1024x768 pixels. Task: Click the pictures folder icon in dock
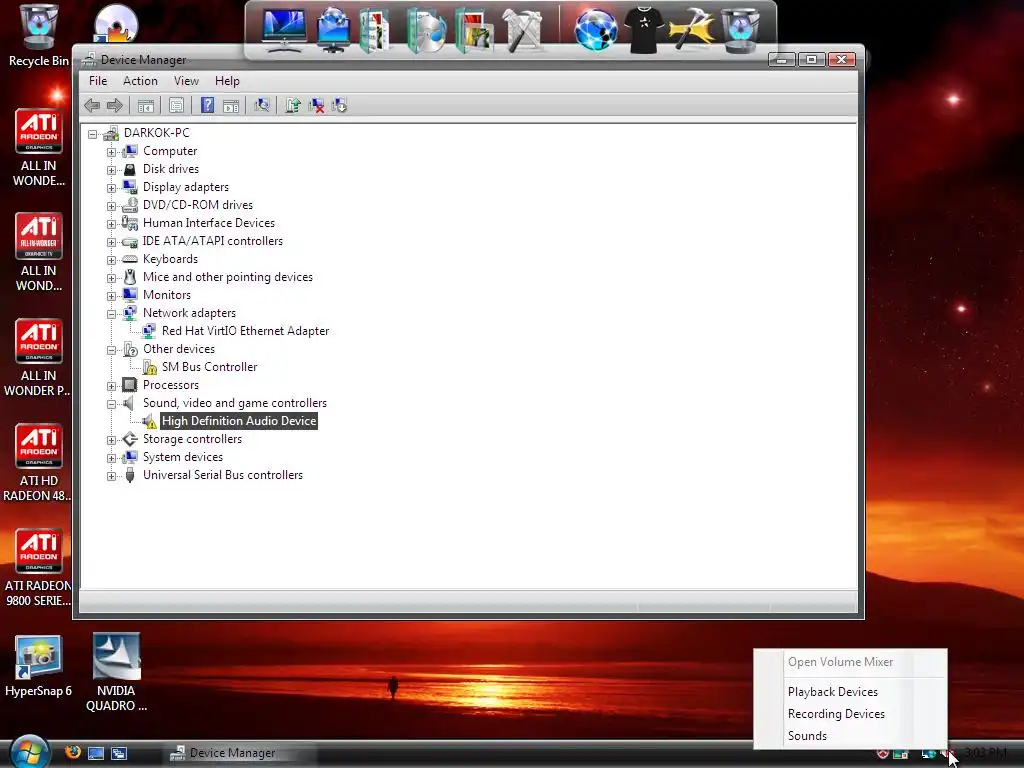click(474, 30)
